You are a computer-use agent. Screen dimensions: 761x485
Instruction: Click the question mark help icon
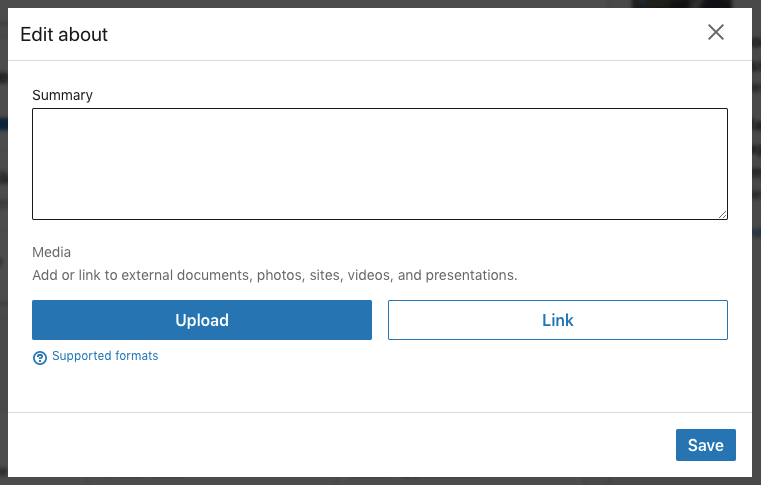click(x=40, y=357)
